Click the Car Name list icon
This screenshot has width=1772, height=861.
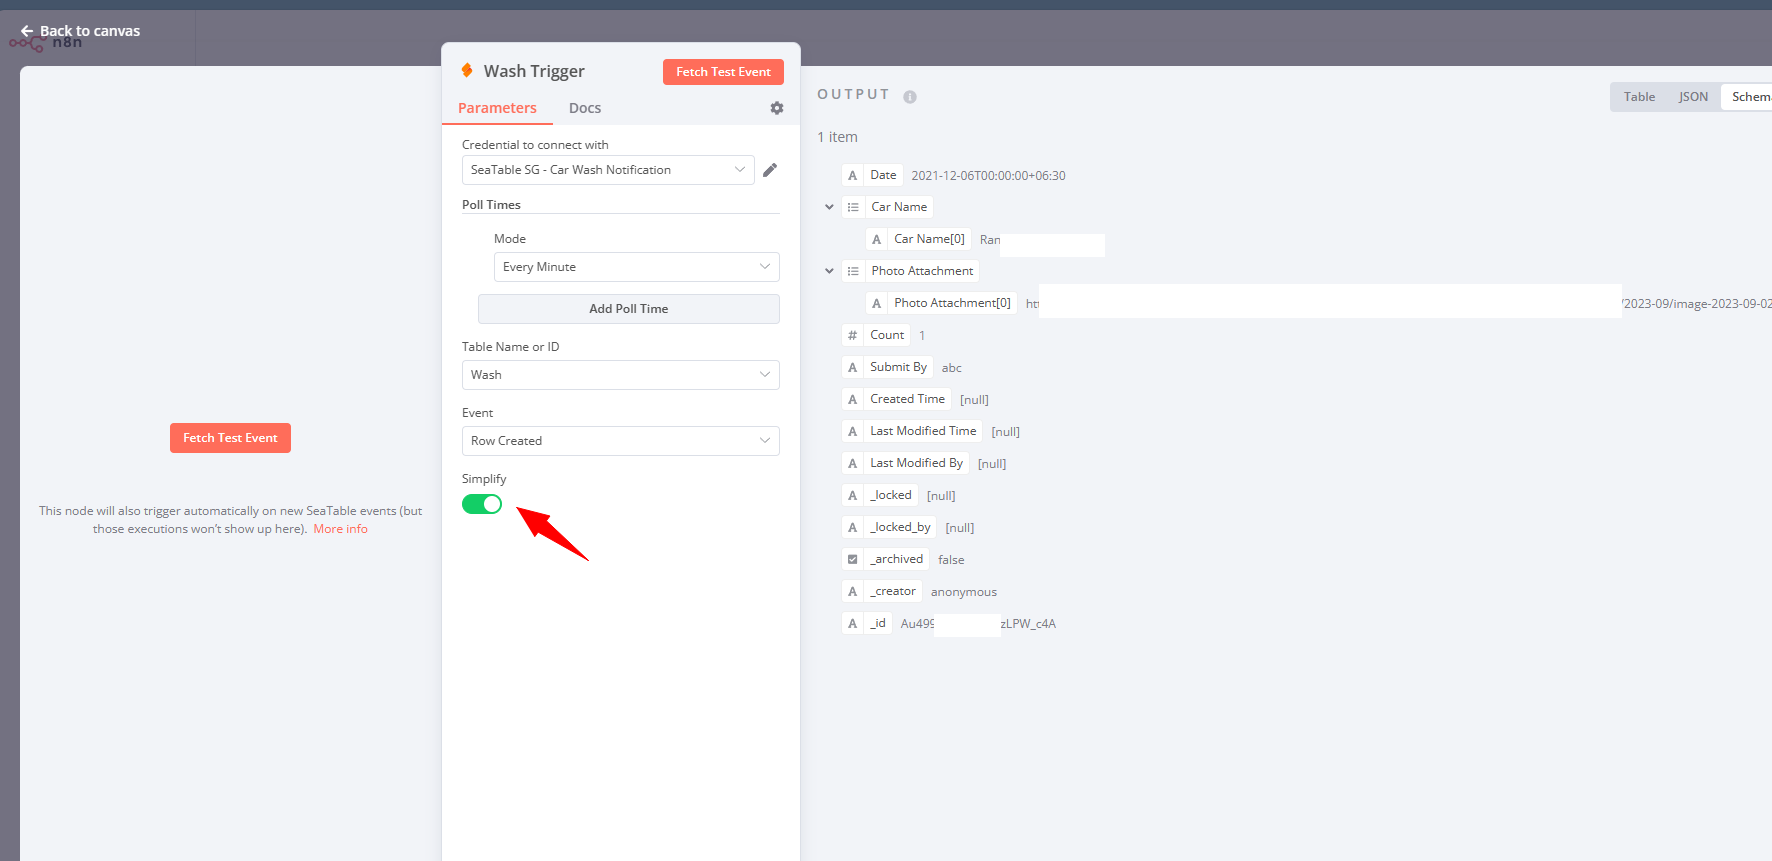(853, 207)
